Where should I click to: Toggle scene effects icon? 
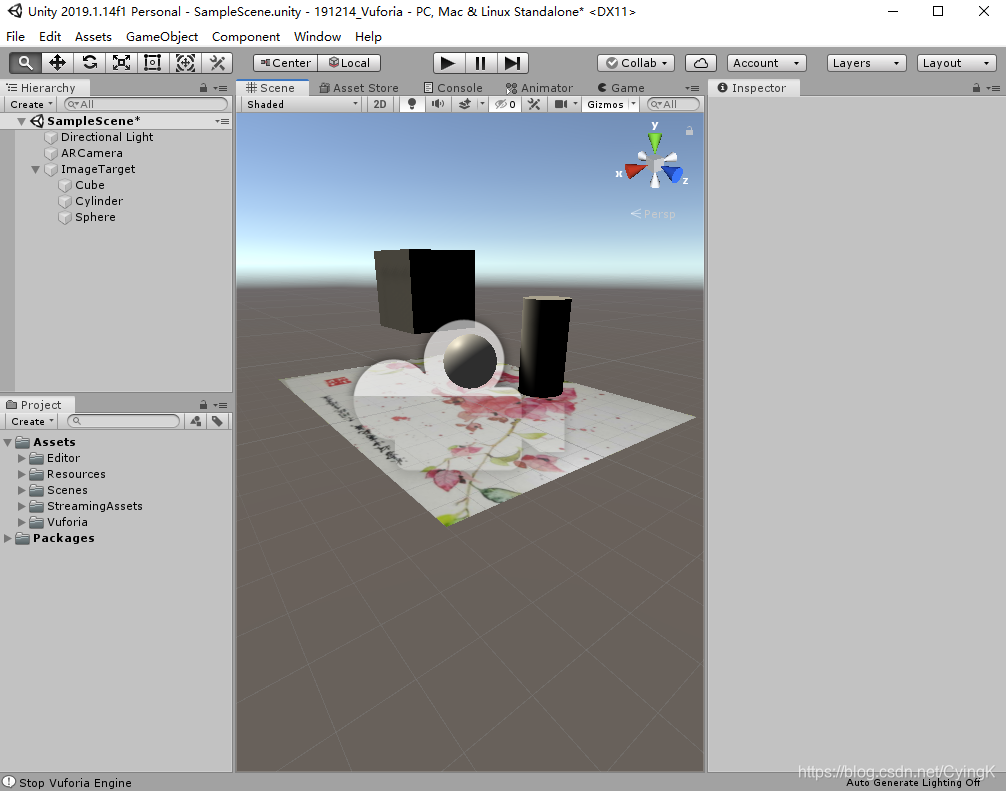[x=465, y=104]
